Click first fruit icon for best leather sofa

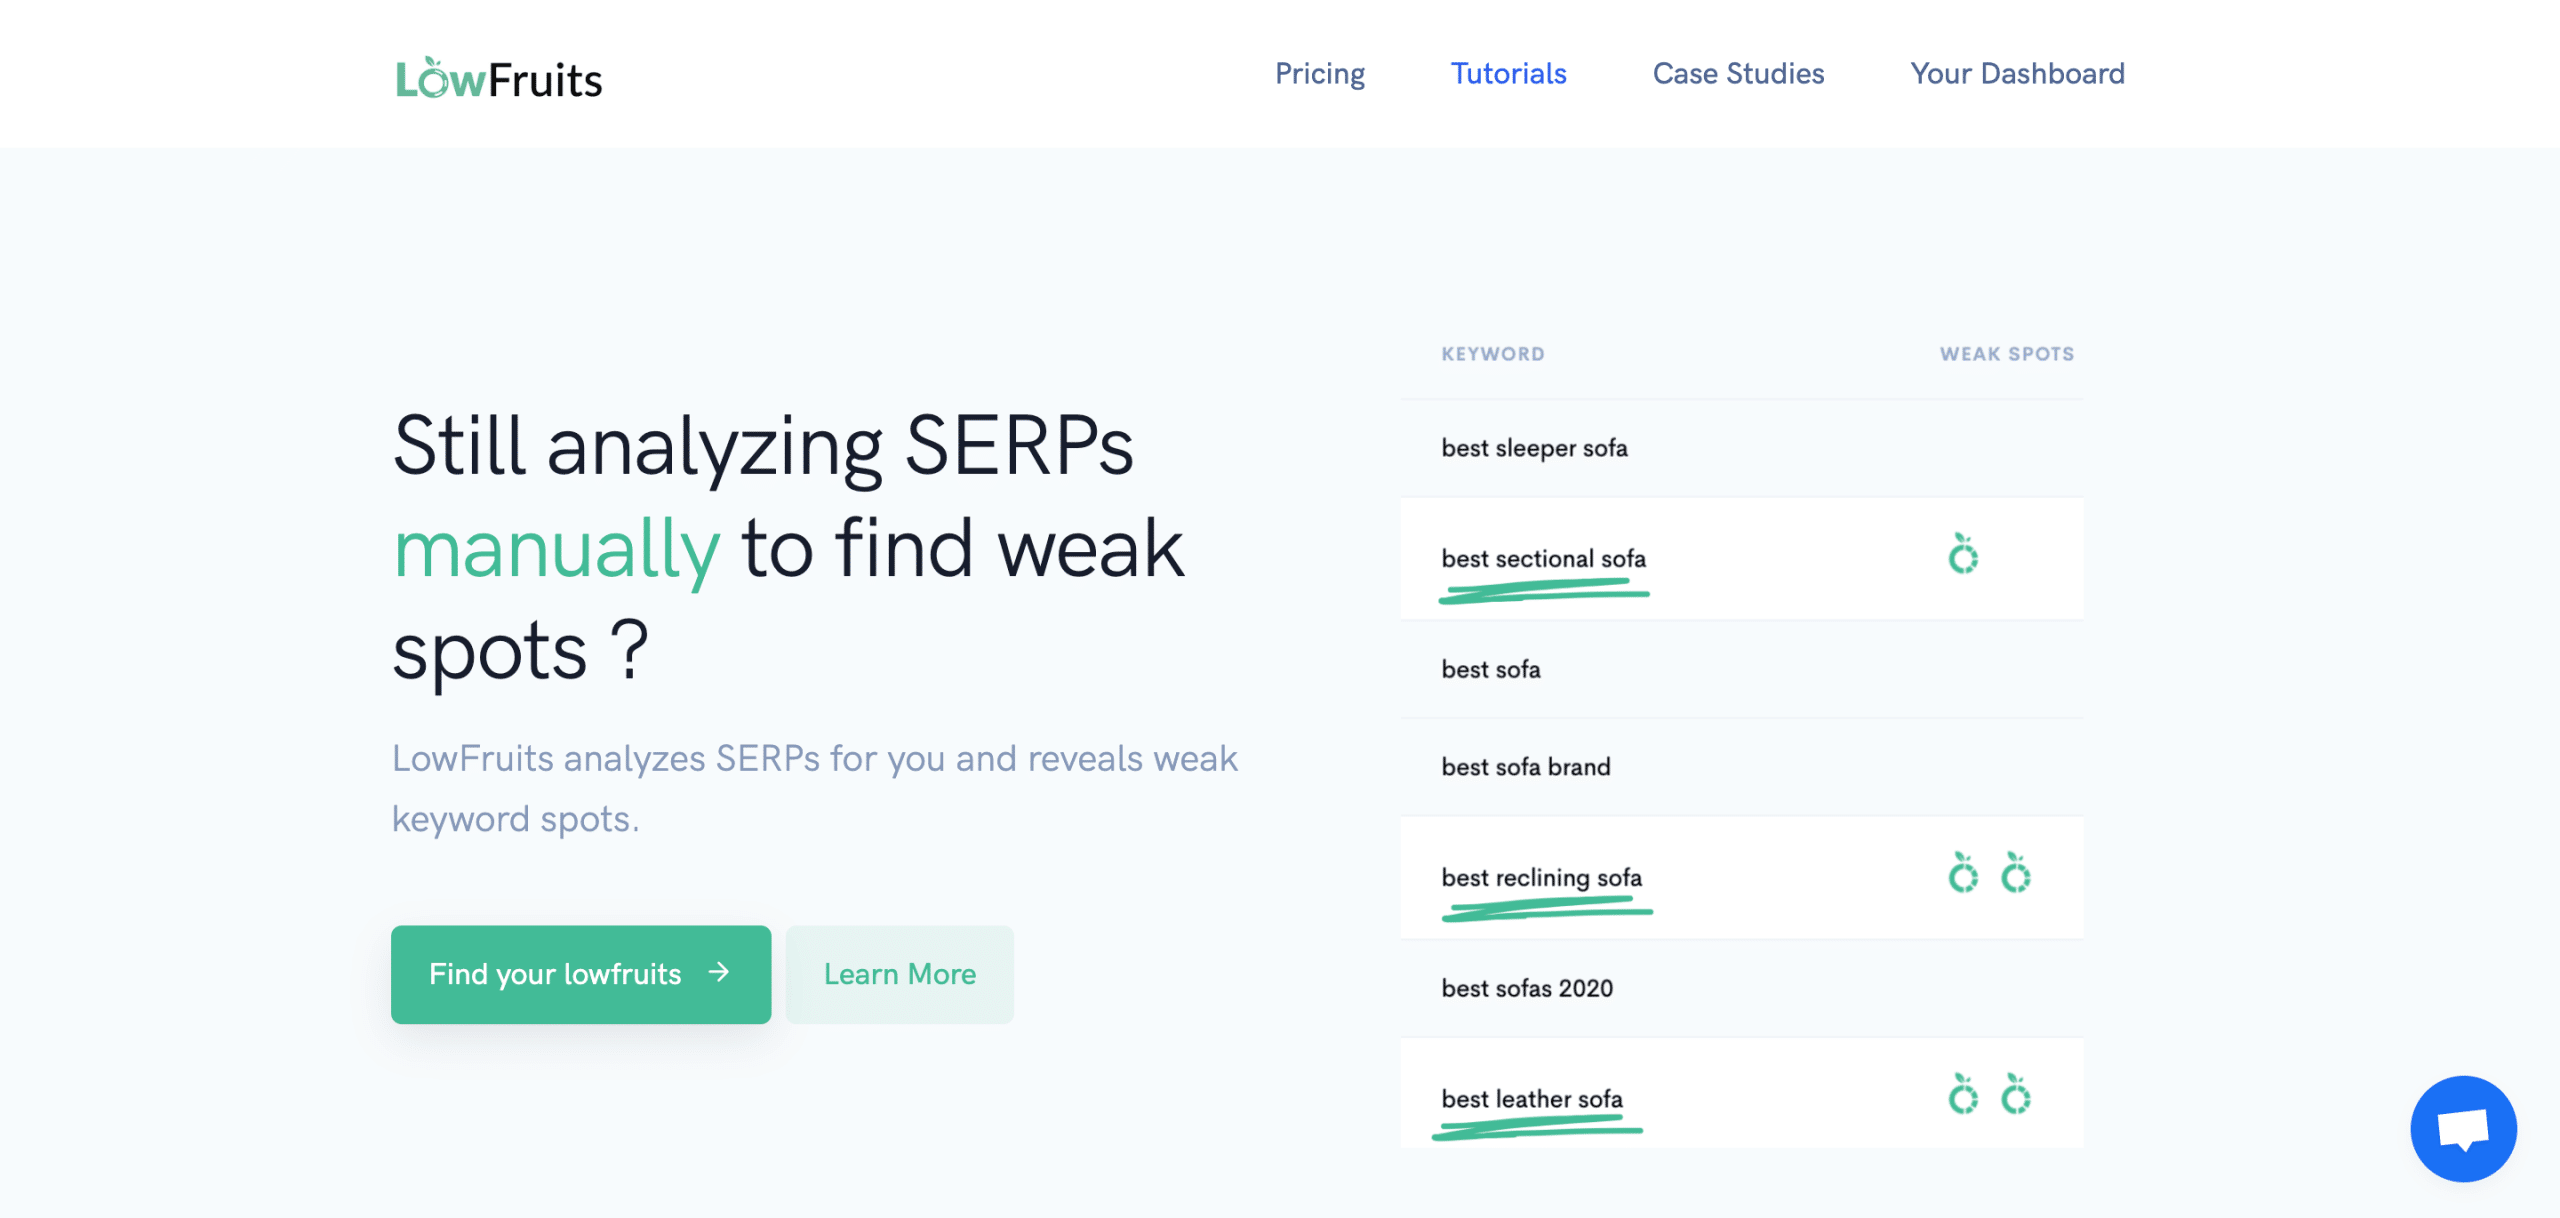pos(1963,1096)
